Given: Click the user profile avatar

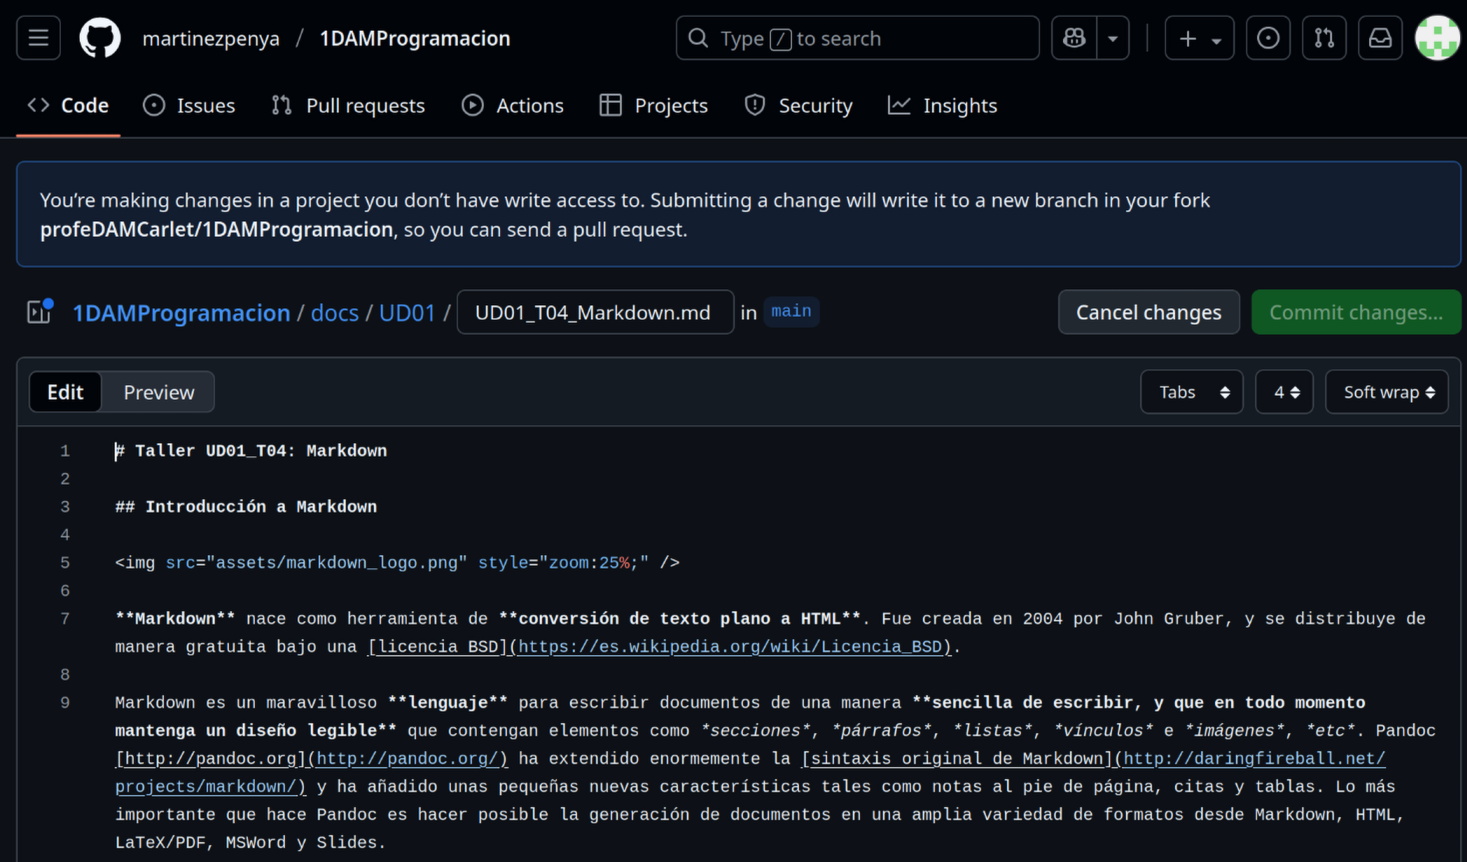Looking at the screenshot, I should (x=1437, y=38).
